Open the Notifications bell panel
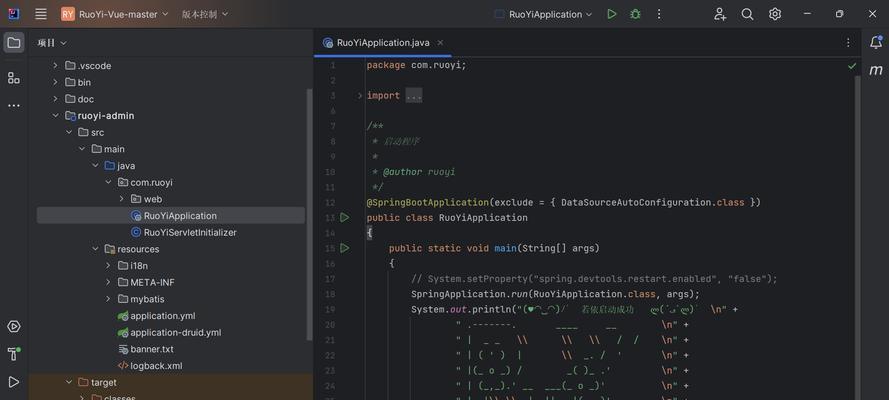Viewport: 889px width, 400px height. pyautogui.click(x=876, y=42)
